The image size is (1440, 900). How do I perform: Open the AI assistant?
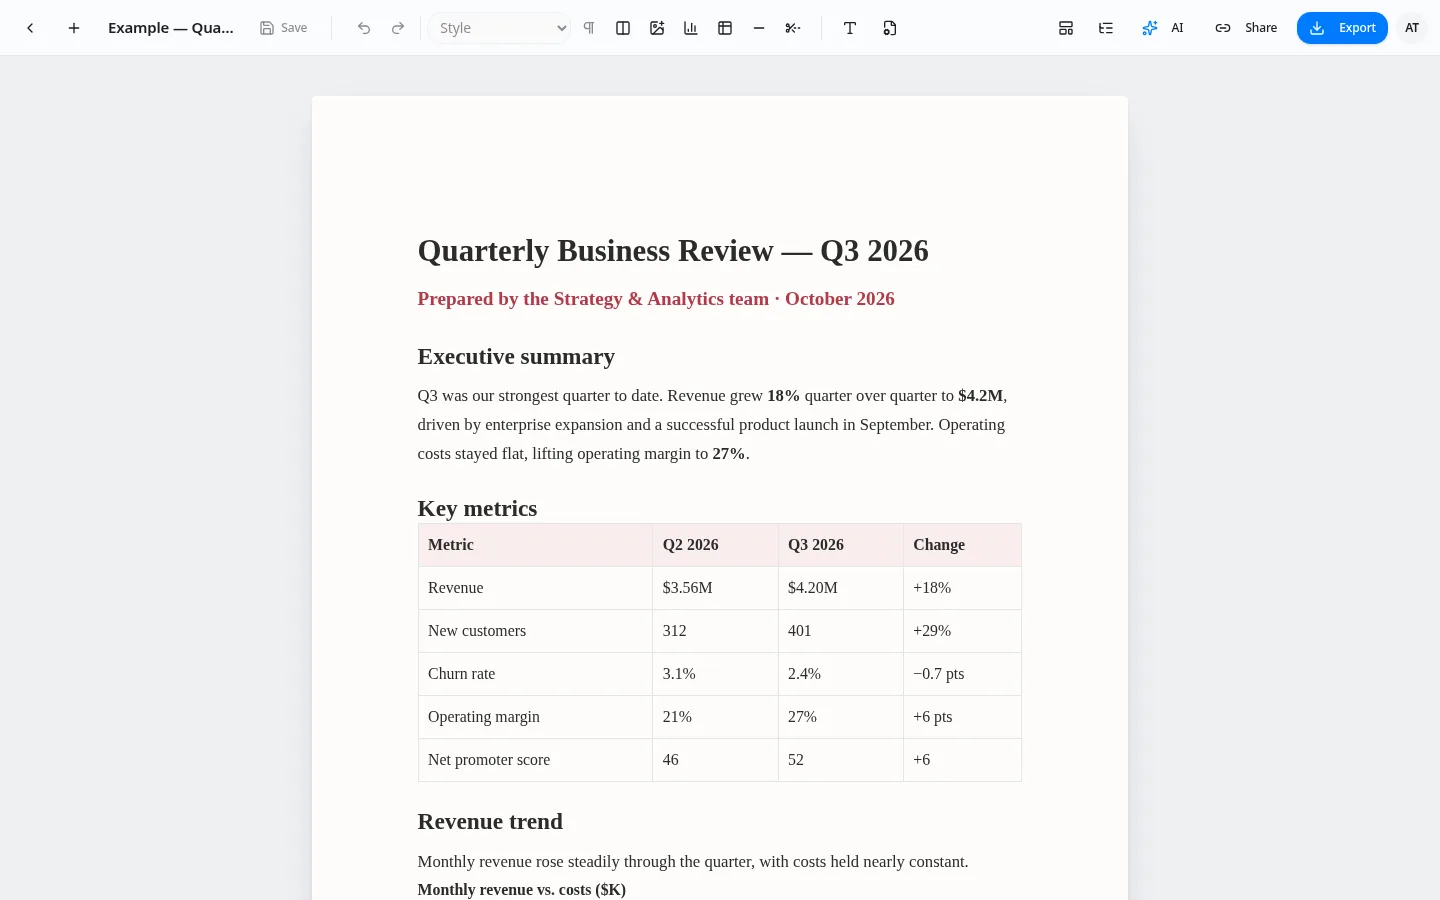pos(1163,28)
